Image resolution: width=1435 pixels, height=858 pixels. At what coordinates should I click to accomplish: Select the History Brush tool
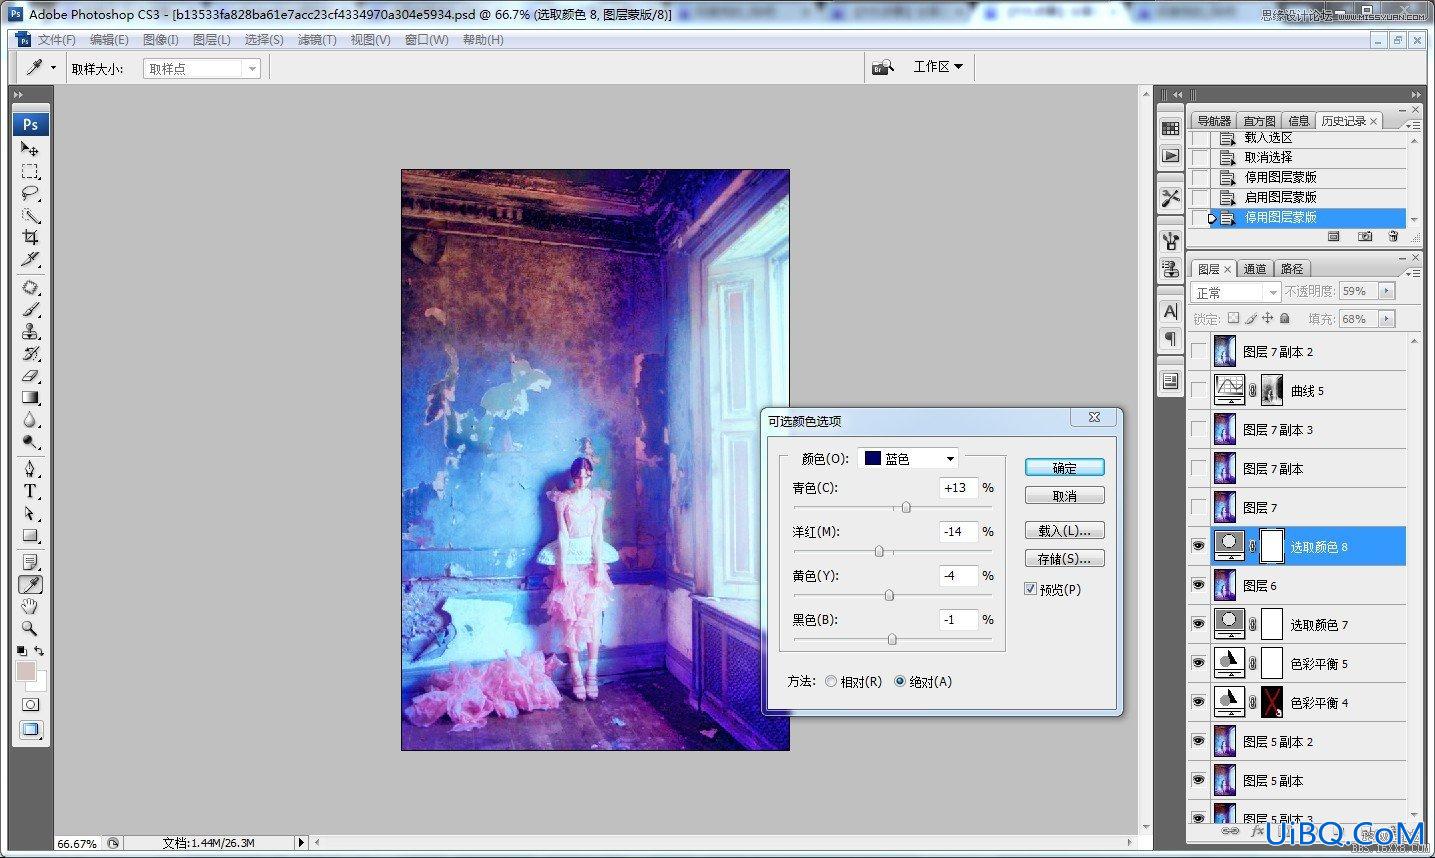(30, 354)
